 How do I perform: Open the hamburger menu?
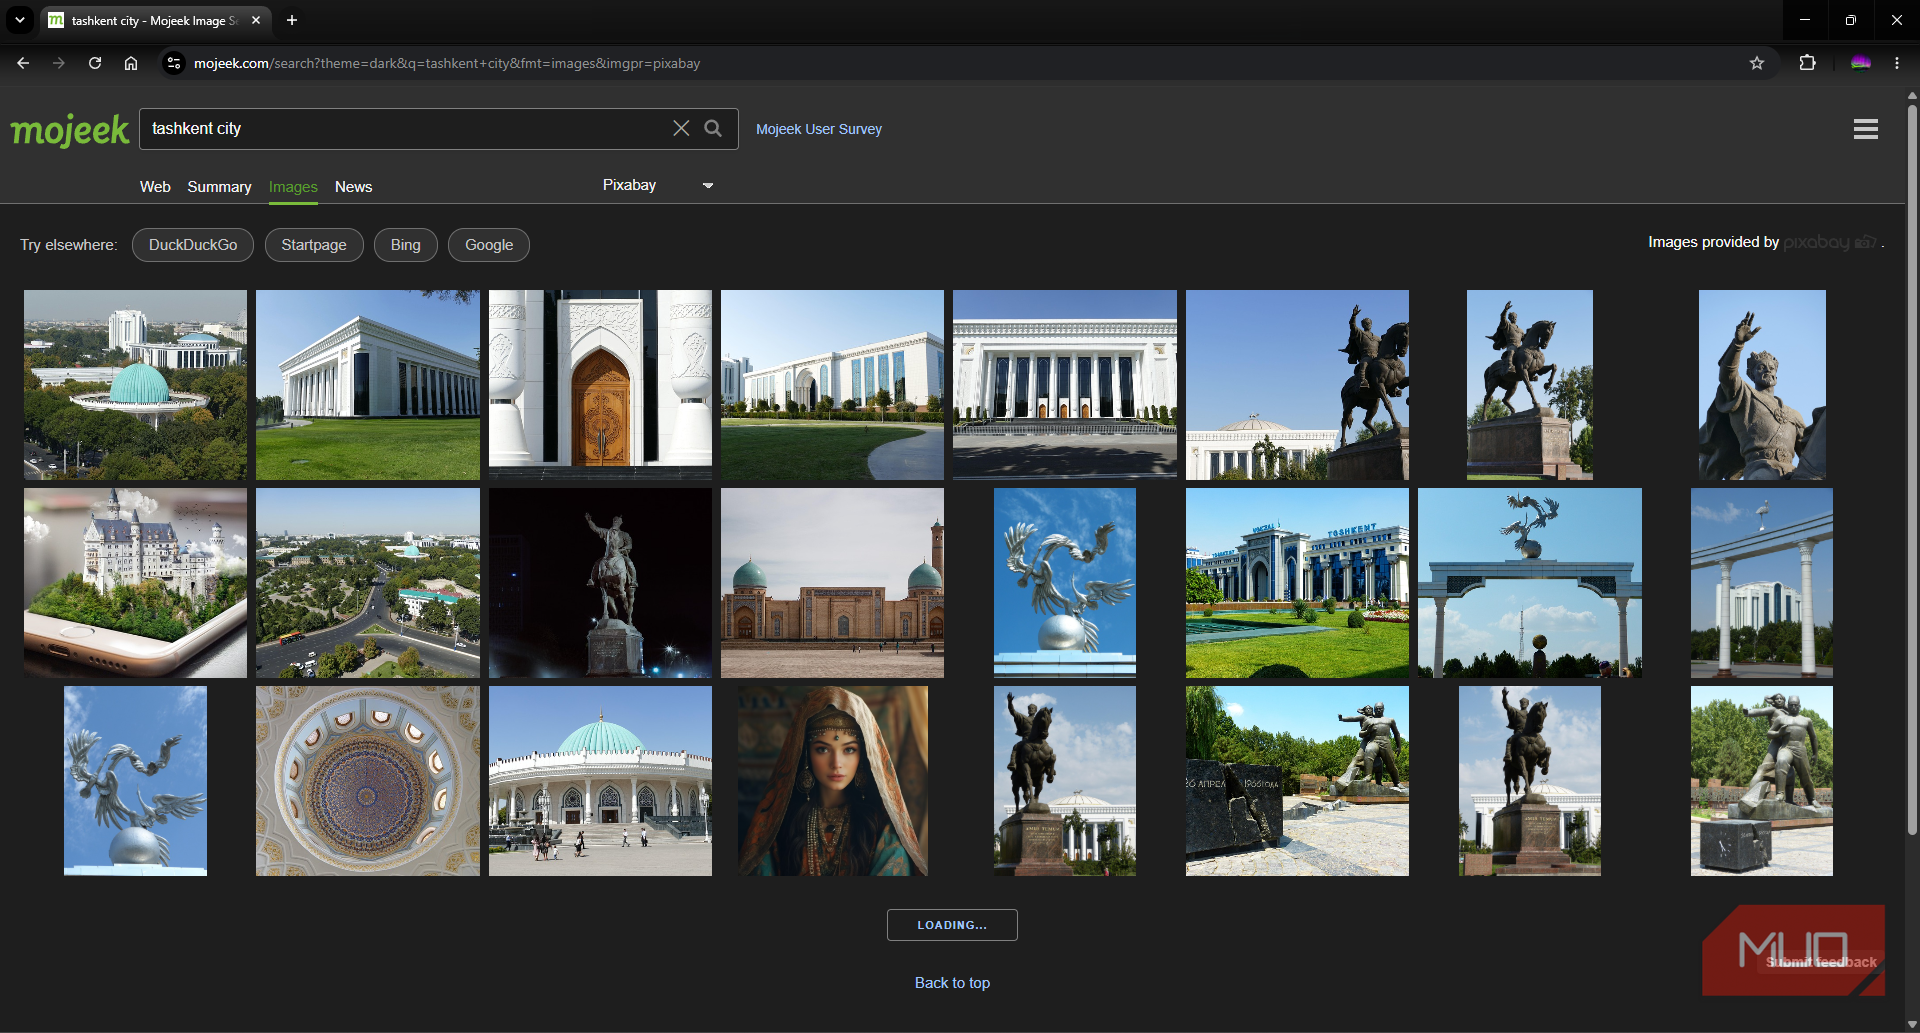(1865, 129)
